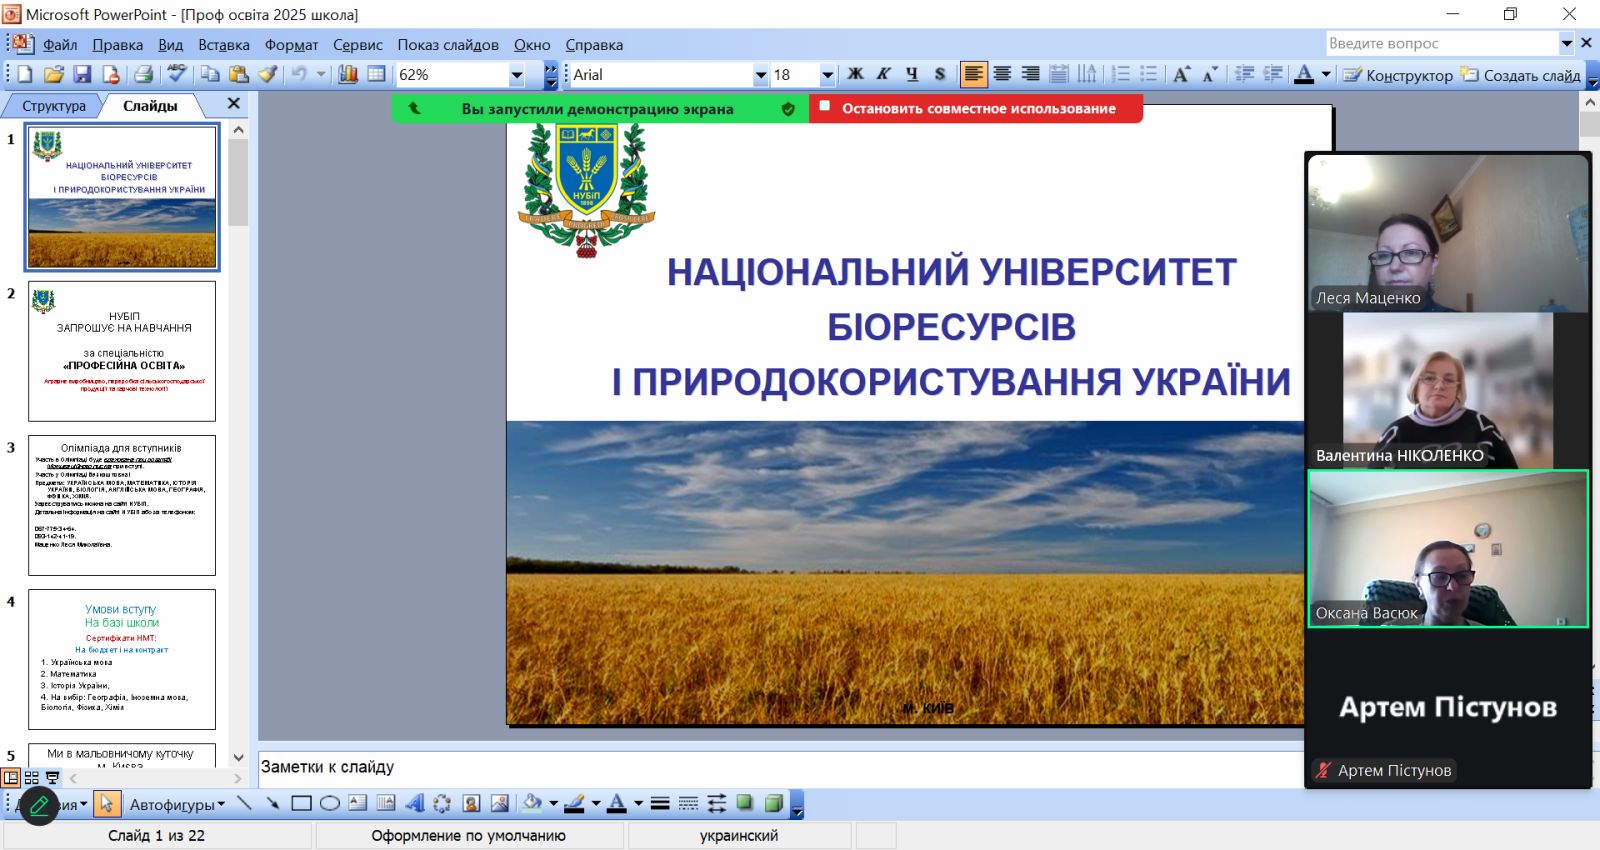Switch to the Структура tab
The image size is (1600, 850).
click(54, 105)
